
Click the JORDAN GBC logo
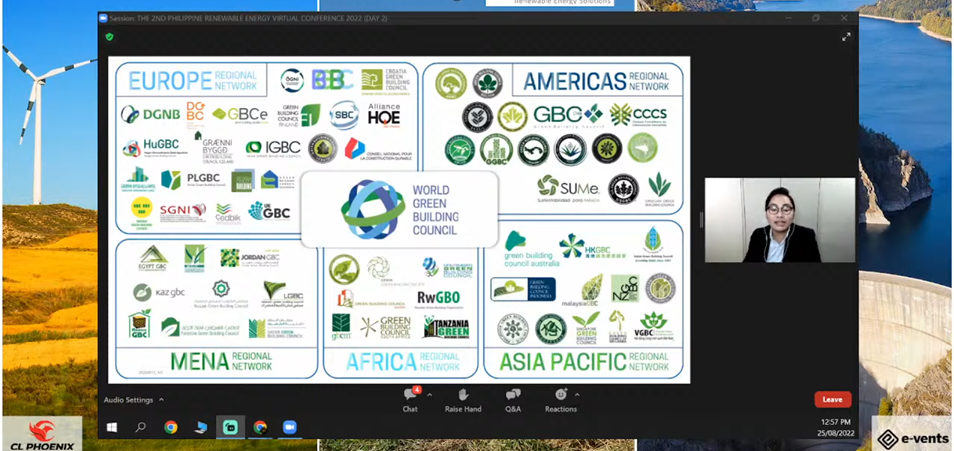251,258
